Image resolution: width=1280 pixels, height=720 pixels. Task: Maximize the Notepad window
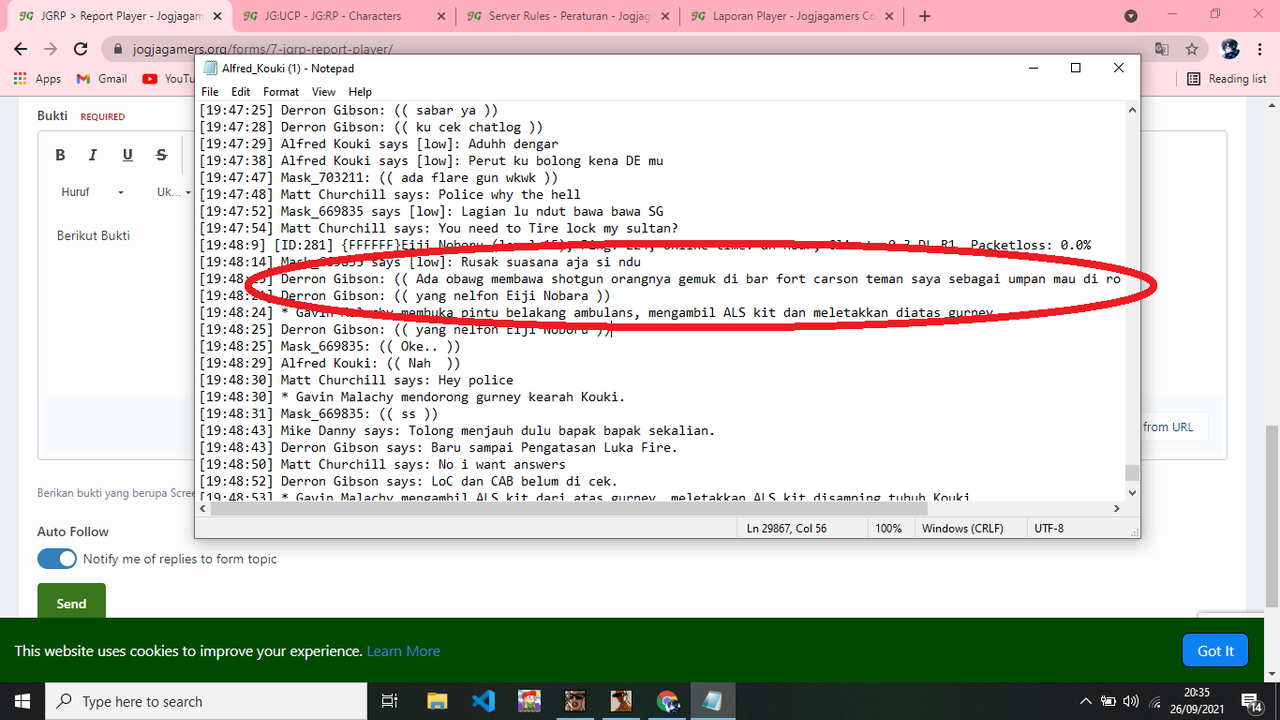pos(1075,68)
